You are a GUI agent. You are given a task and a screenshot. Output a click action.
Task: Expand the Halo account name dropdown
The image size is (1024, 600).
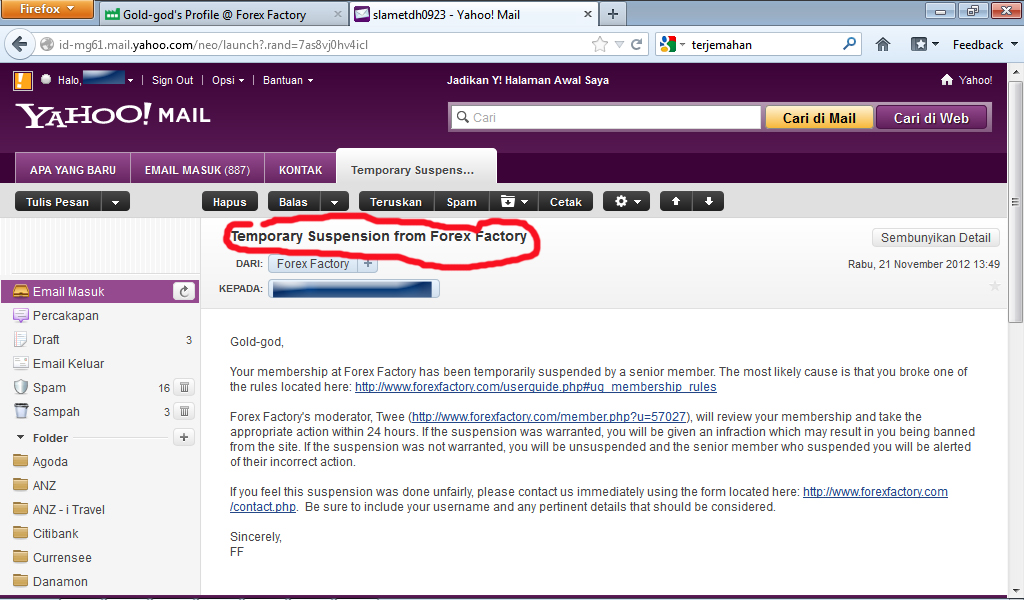(x=131, y=80)
